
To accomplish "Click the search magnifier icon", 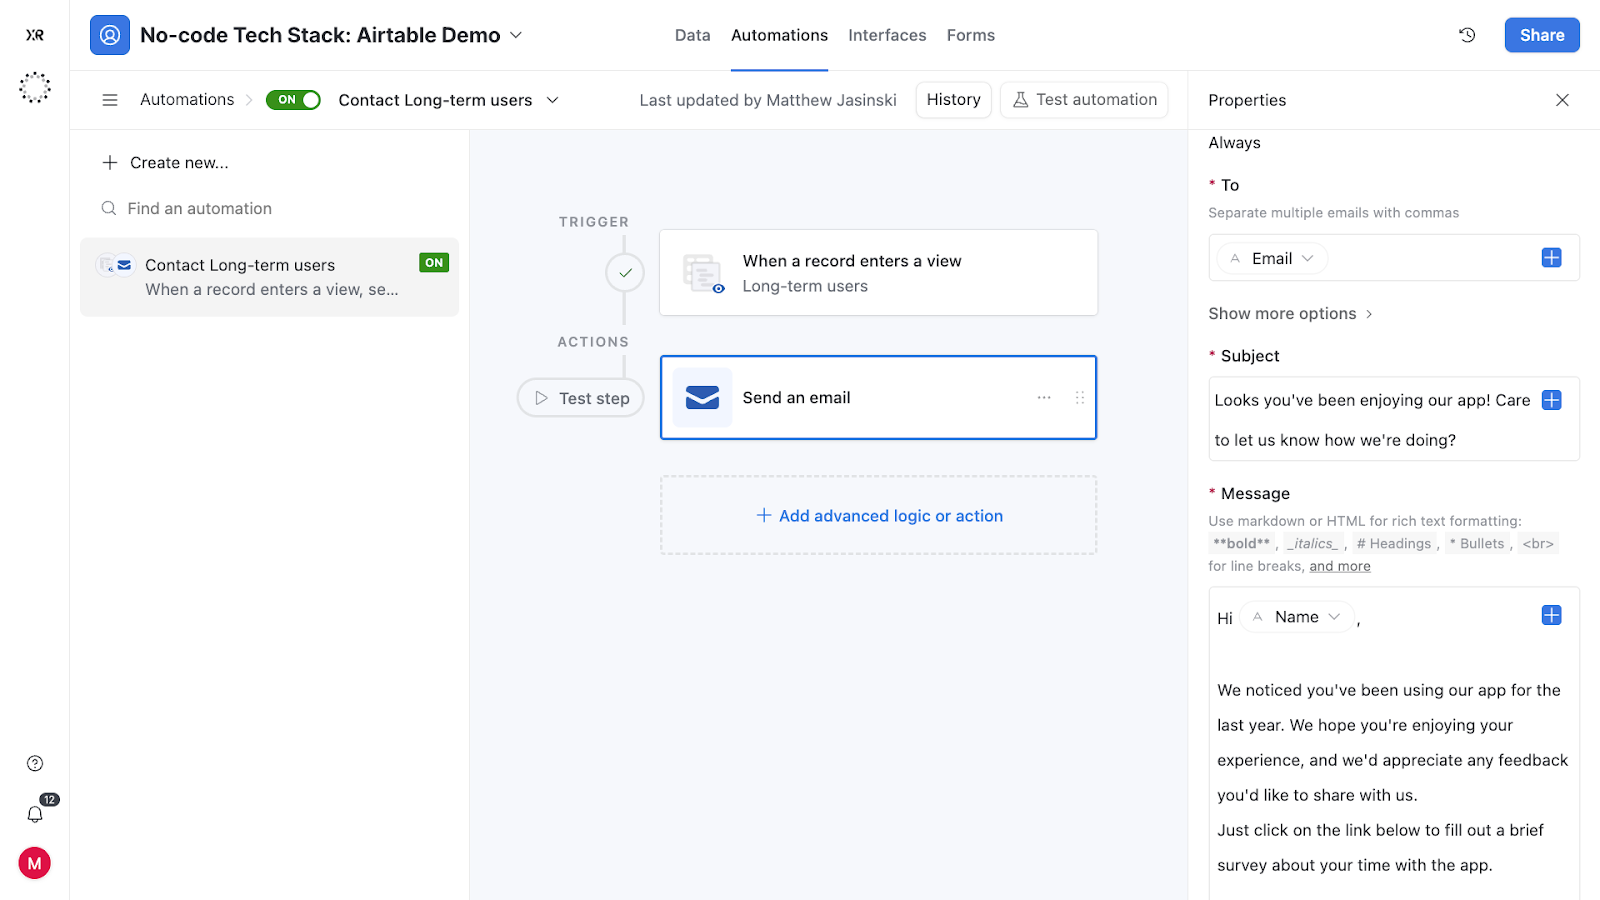I will tap(109, 208).
